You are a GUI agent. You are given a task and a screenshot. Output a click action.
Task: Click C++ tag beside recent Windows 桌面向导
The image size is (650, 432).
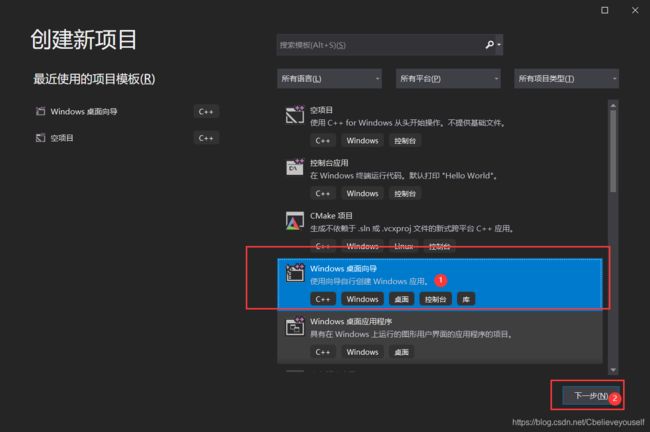click(x=206, y=112)
